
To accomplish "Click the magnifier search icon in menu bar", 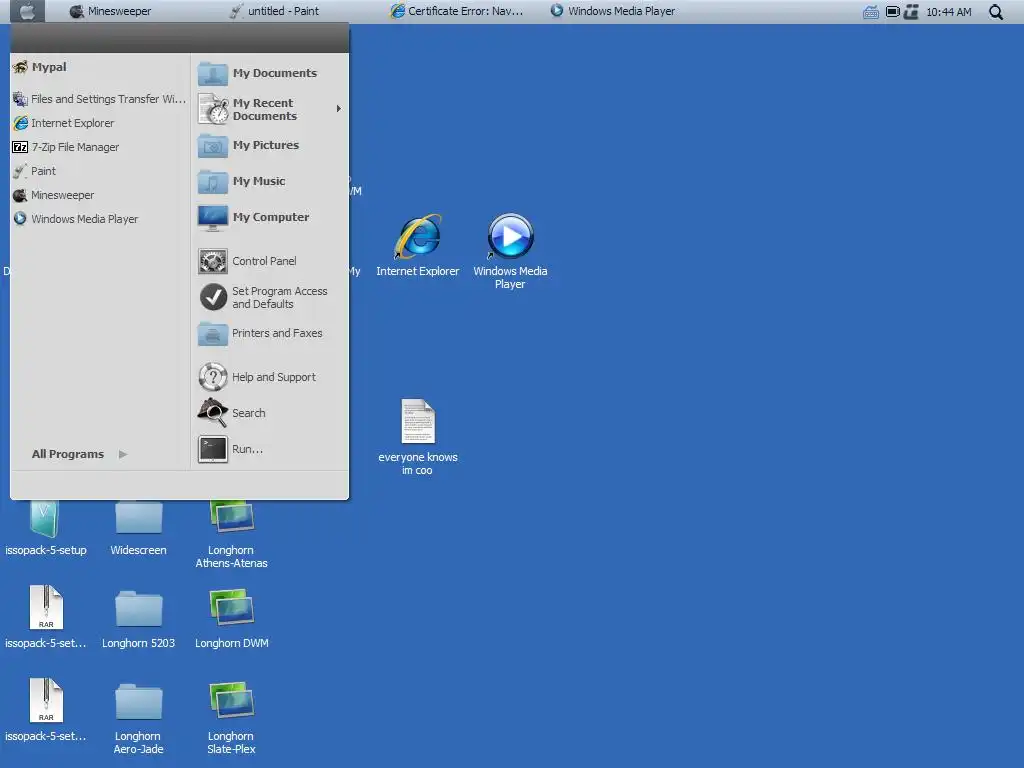I will click(x=995, y=12).
